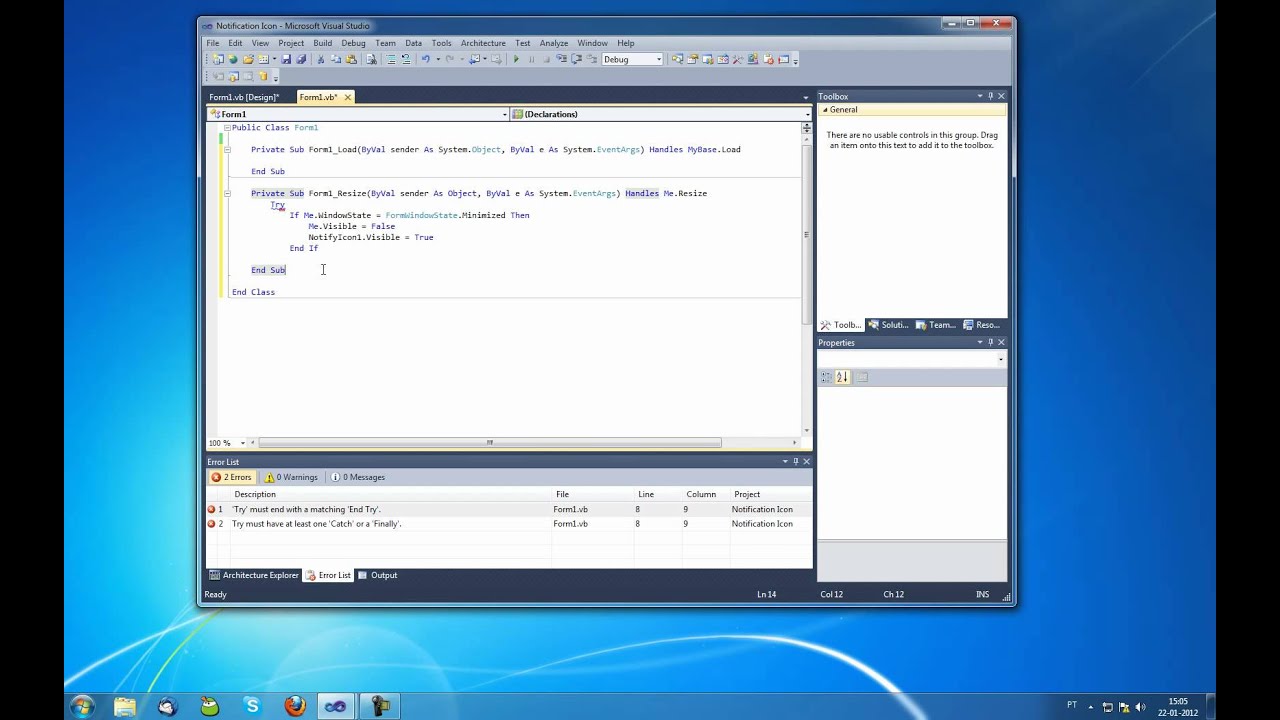The image size is (1280, 720).
Task: Open the Architecture menu
Action: point(483,43)
